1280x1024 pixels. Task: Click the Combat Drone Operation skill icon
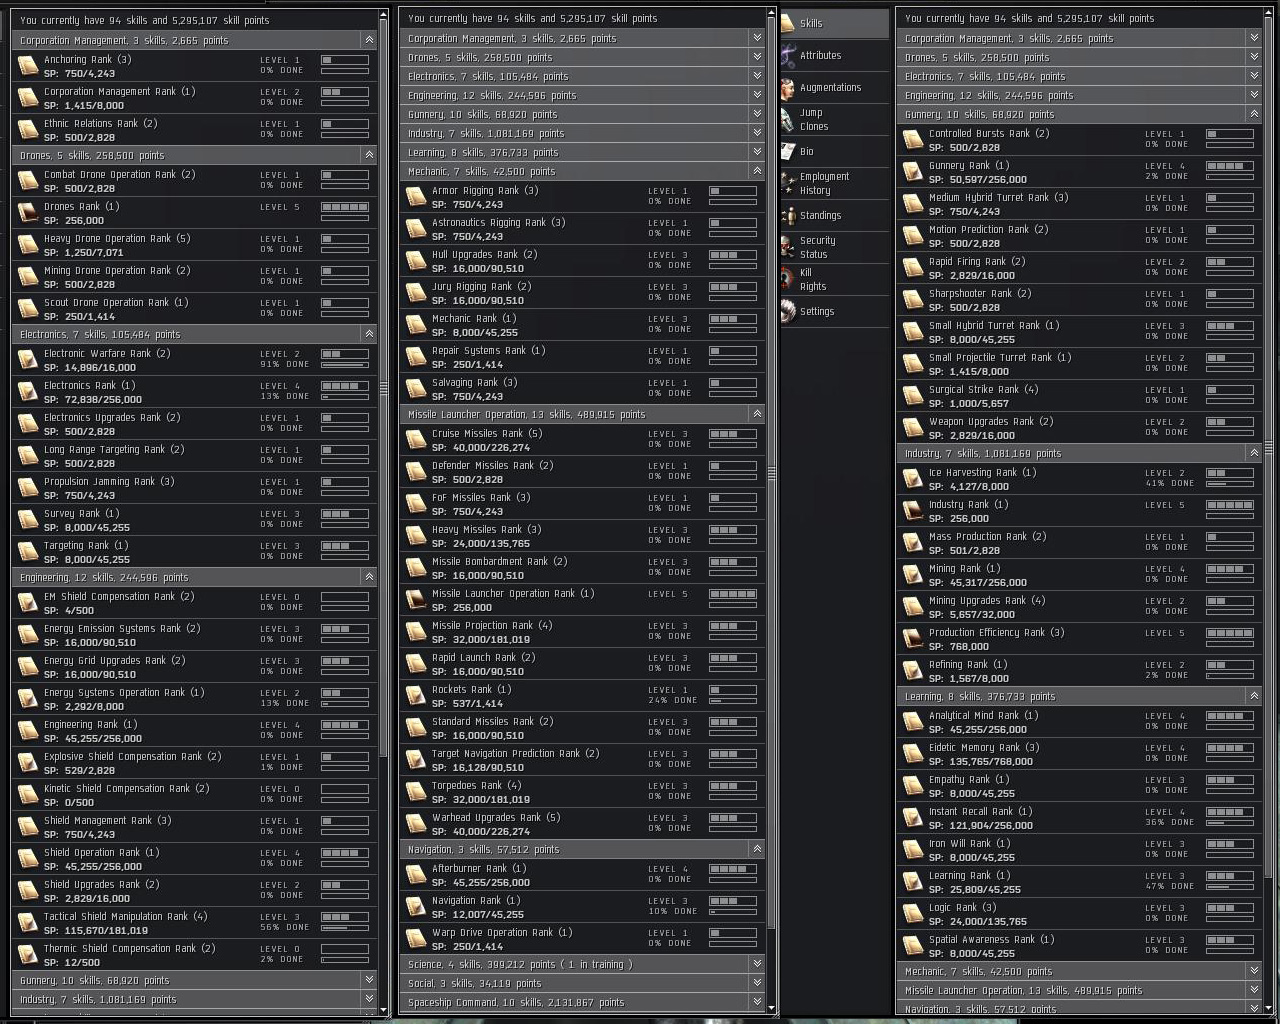pyautogui.click(x=28, y=181)
